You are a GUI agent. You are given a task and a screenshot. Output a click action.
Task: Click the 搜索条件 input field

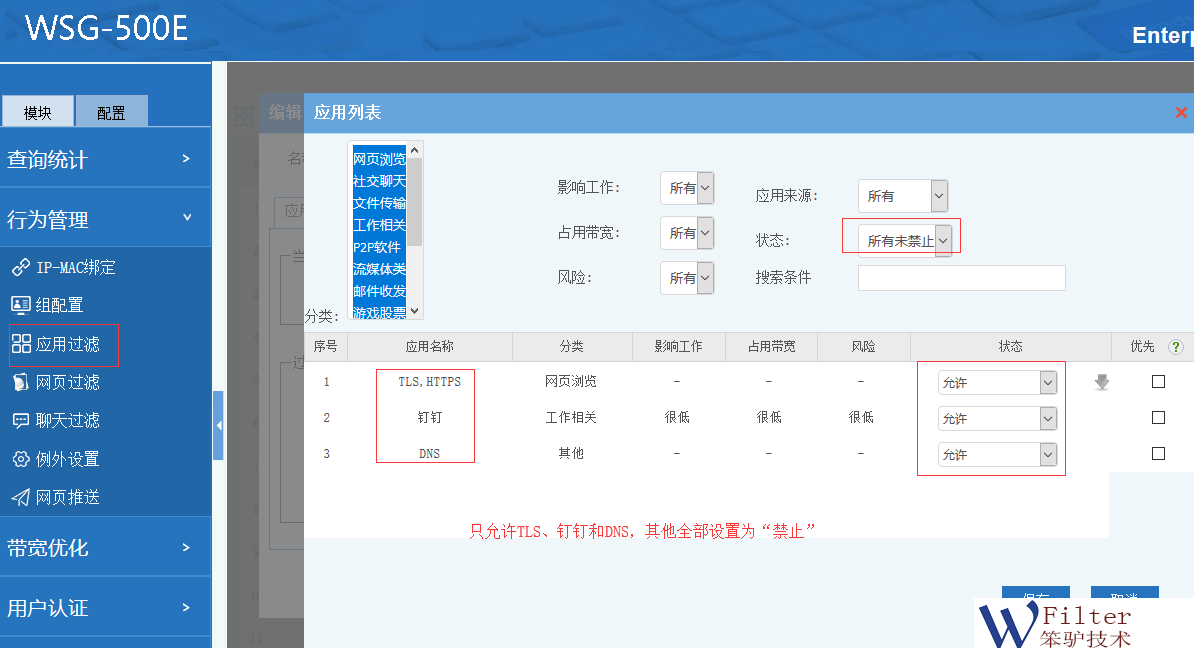click(961, 278)
